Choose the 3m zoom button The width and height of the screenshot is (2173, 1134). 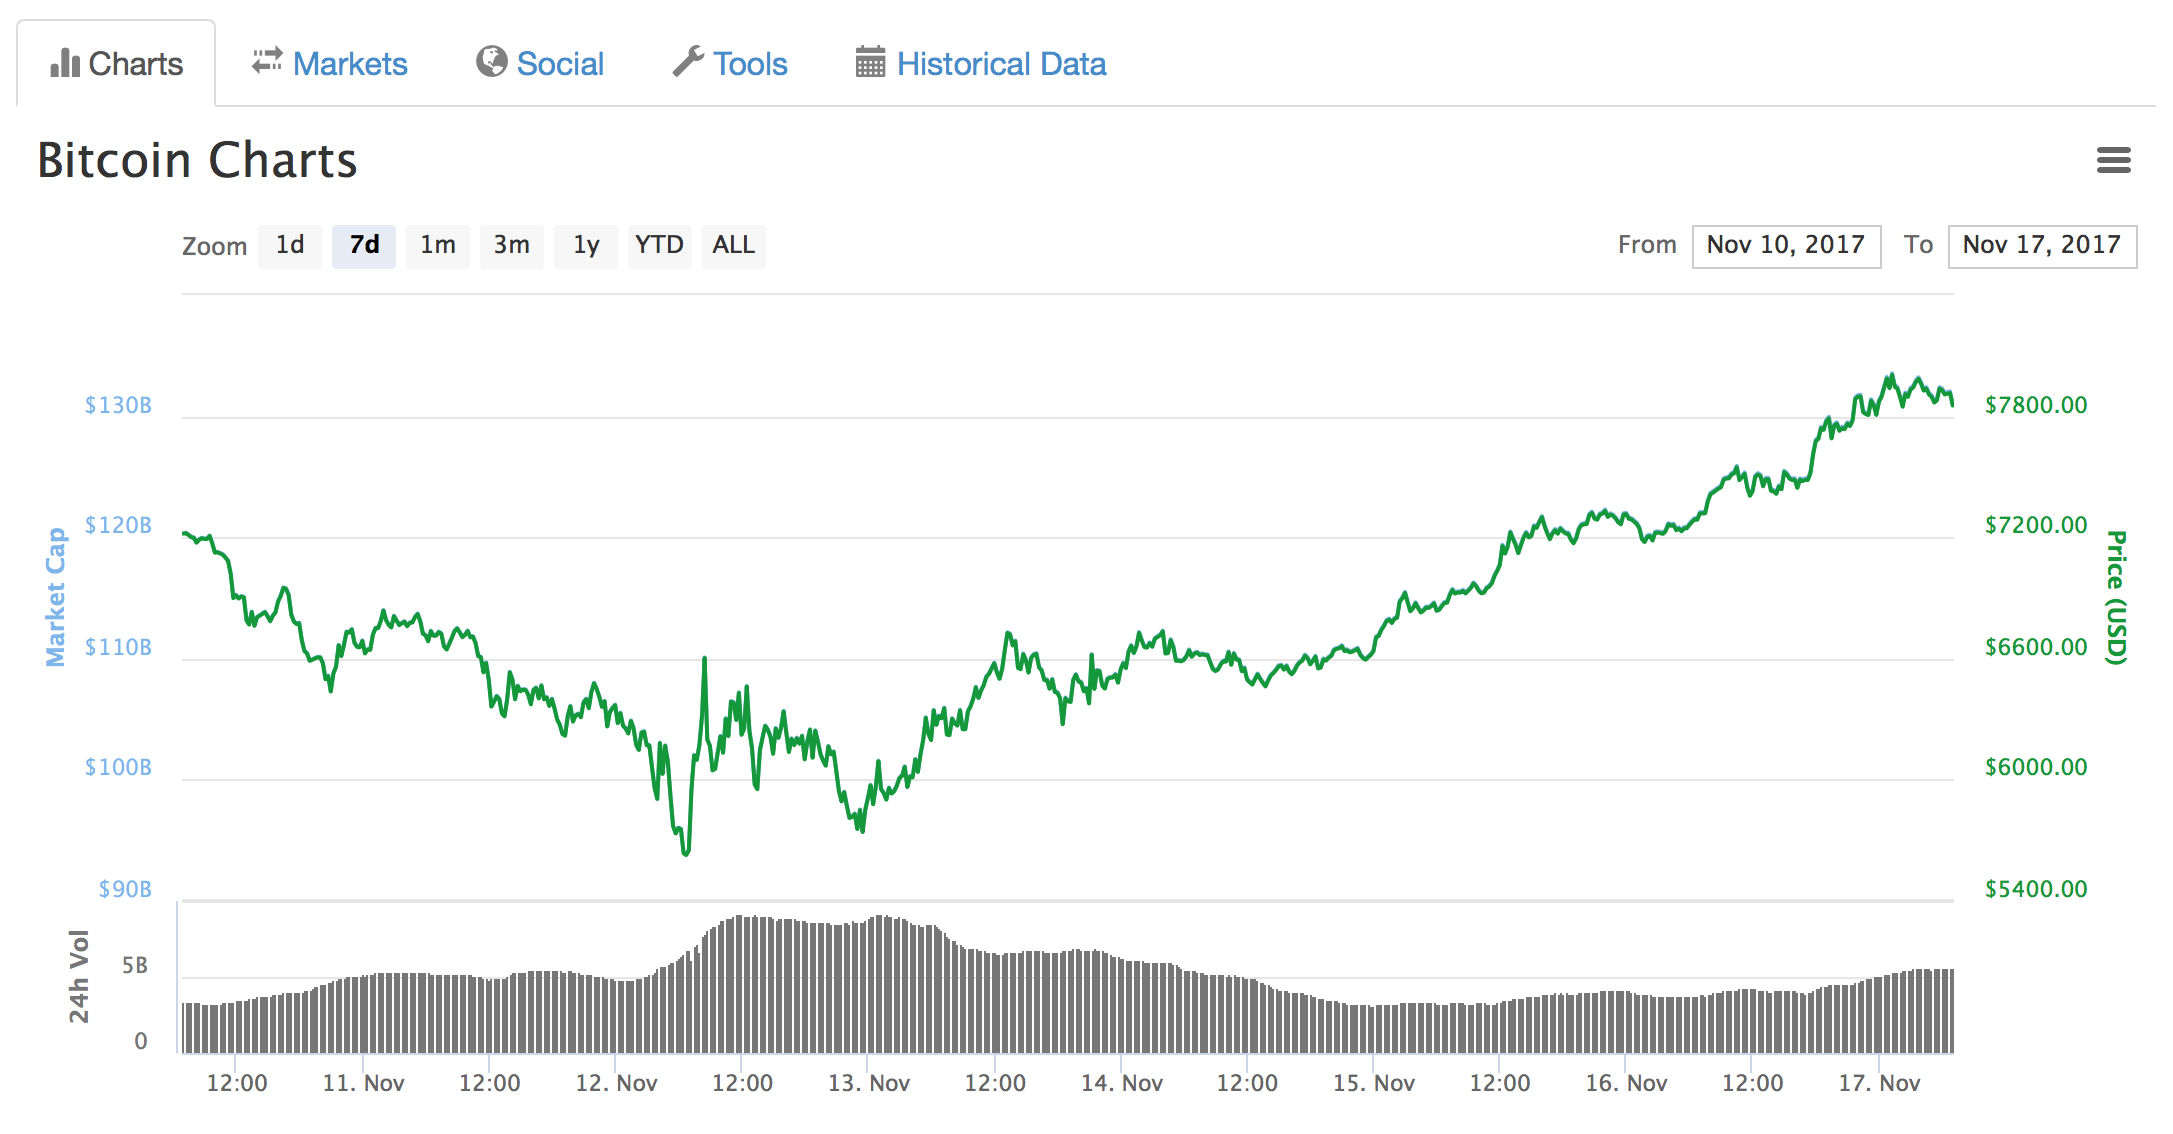coord(512,246)
